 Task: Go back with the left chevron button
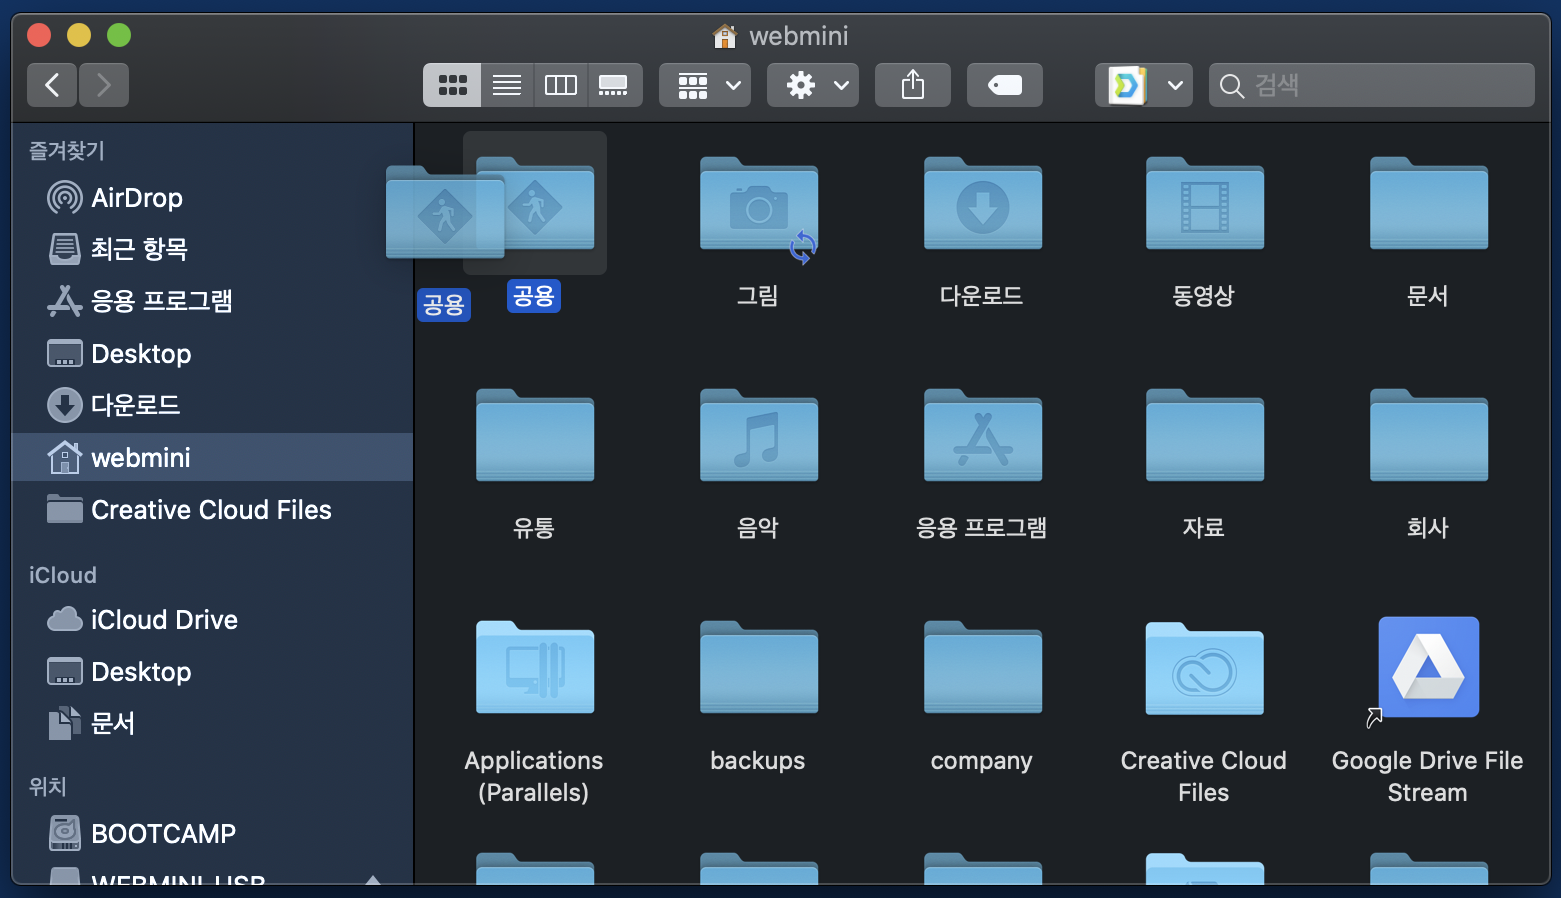(x=53, y=85)
